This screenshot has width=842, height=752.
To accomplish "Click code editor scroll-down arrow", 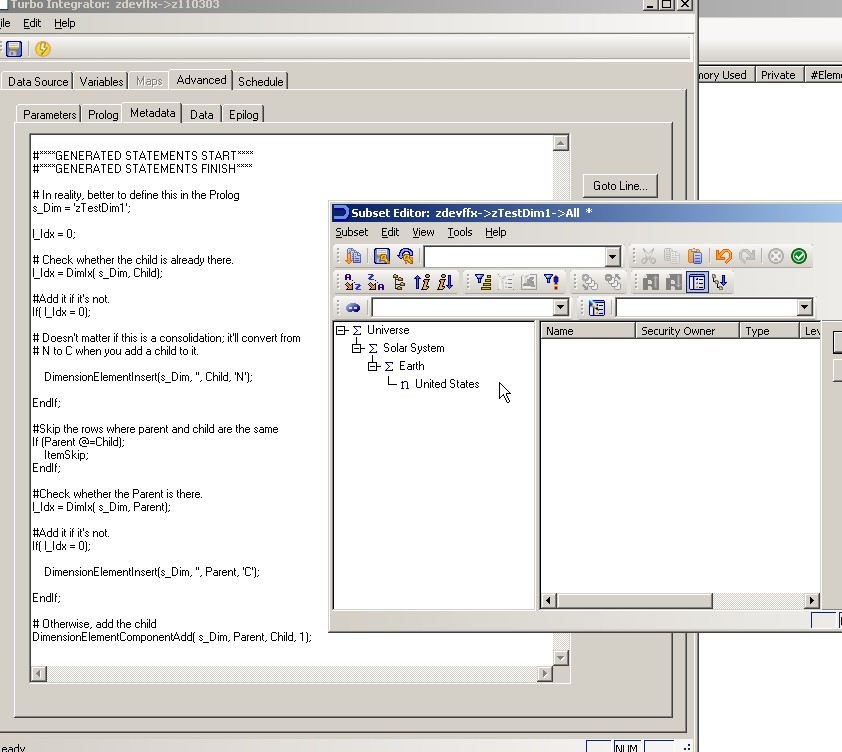I will pos(561,657).
